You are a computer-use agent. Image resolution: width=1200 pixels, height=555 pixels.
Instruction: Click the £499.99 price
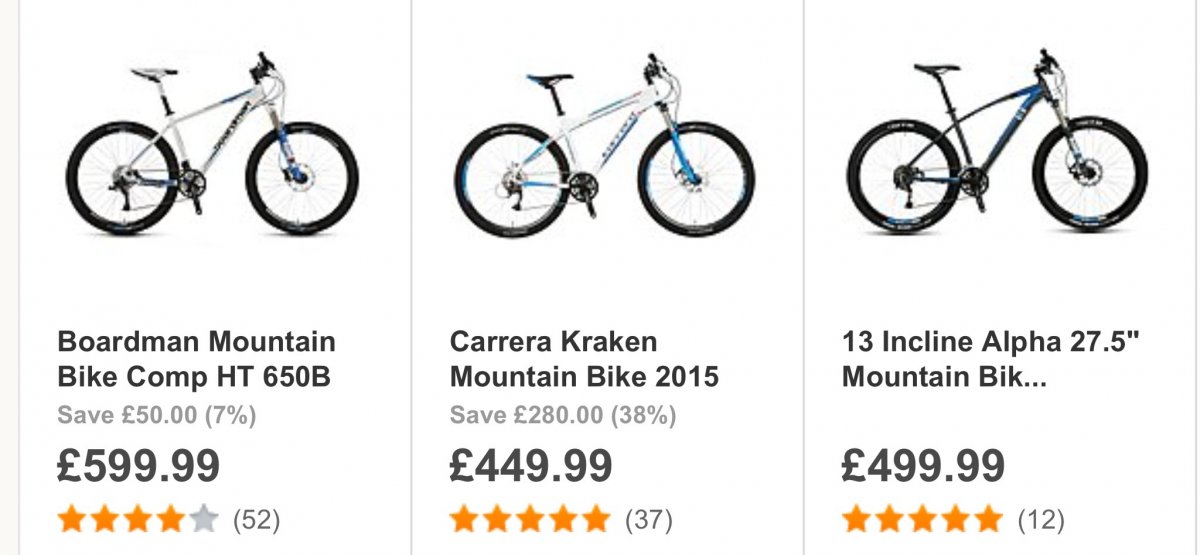923,466
